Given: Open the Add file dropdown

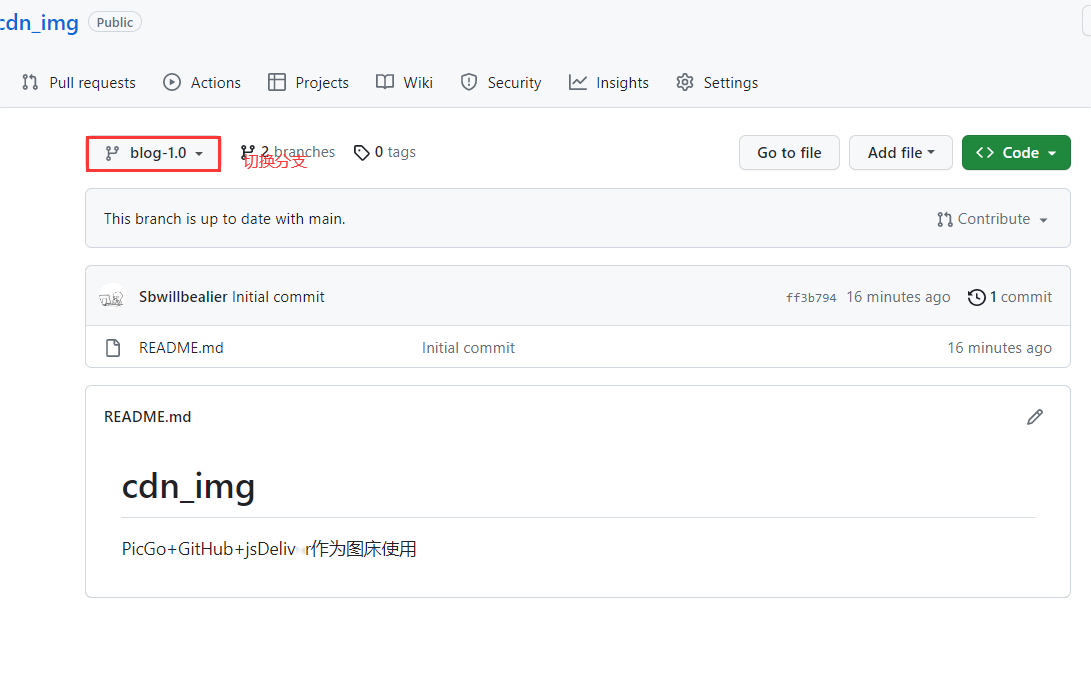Looking at the screenshot, I should 900,152.
